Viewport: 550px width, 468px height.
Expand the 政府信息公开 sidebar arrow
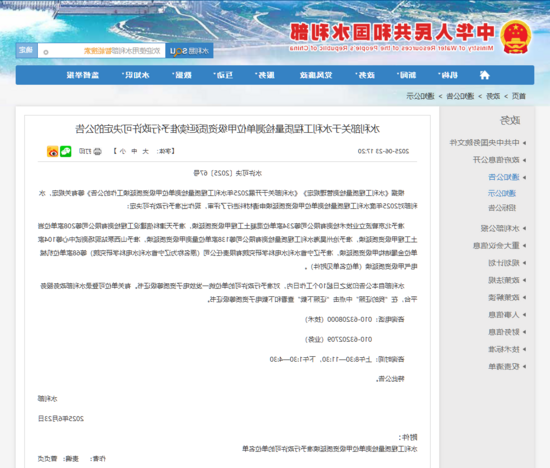pos(524,160)
